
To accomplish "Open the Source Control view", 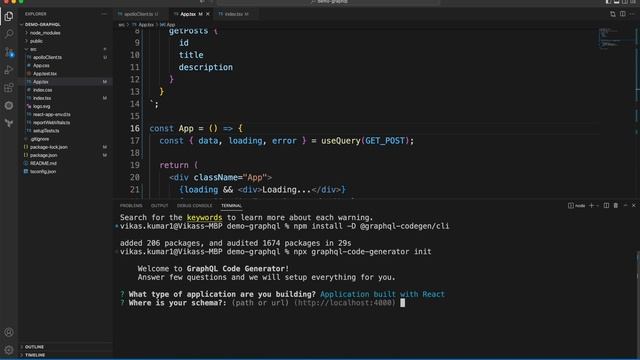I will pyautogui.click(x=9, y=52).
